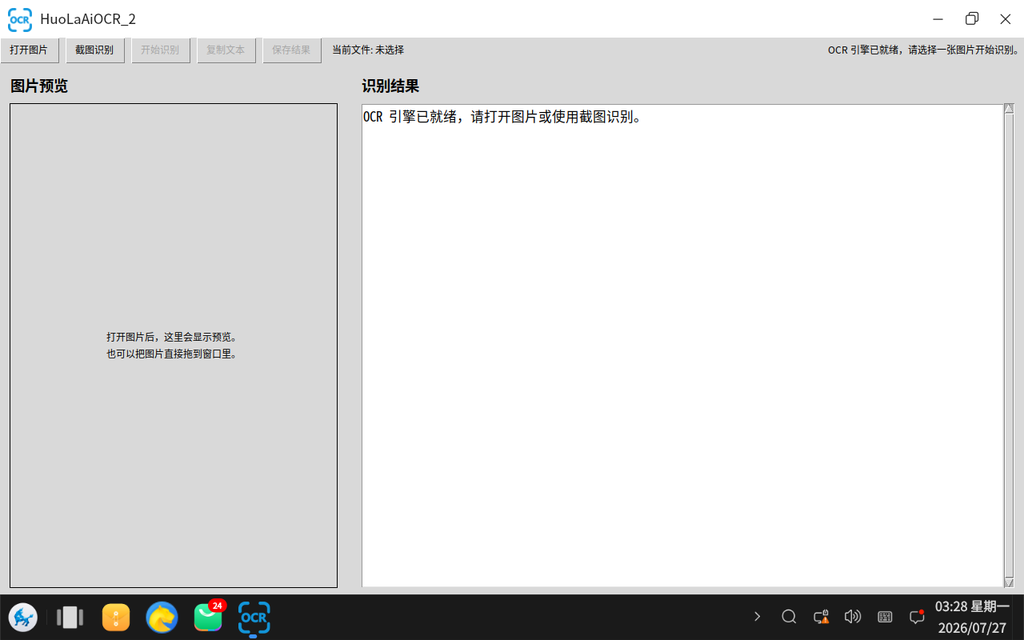Click the 识别结果 heading
This screenshot has height=640, width=1024.
391,86
